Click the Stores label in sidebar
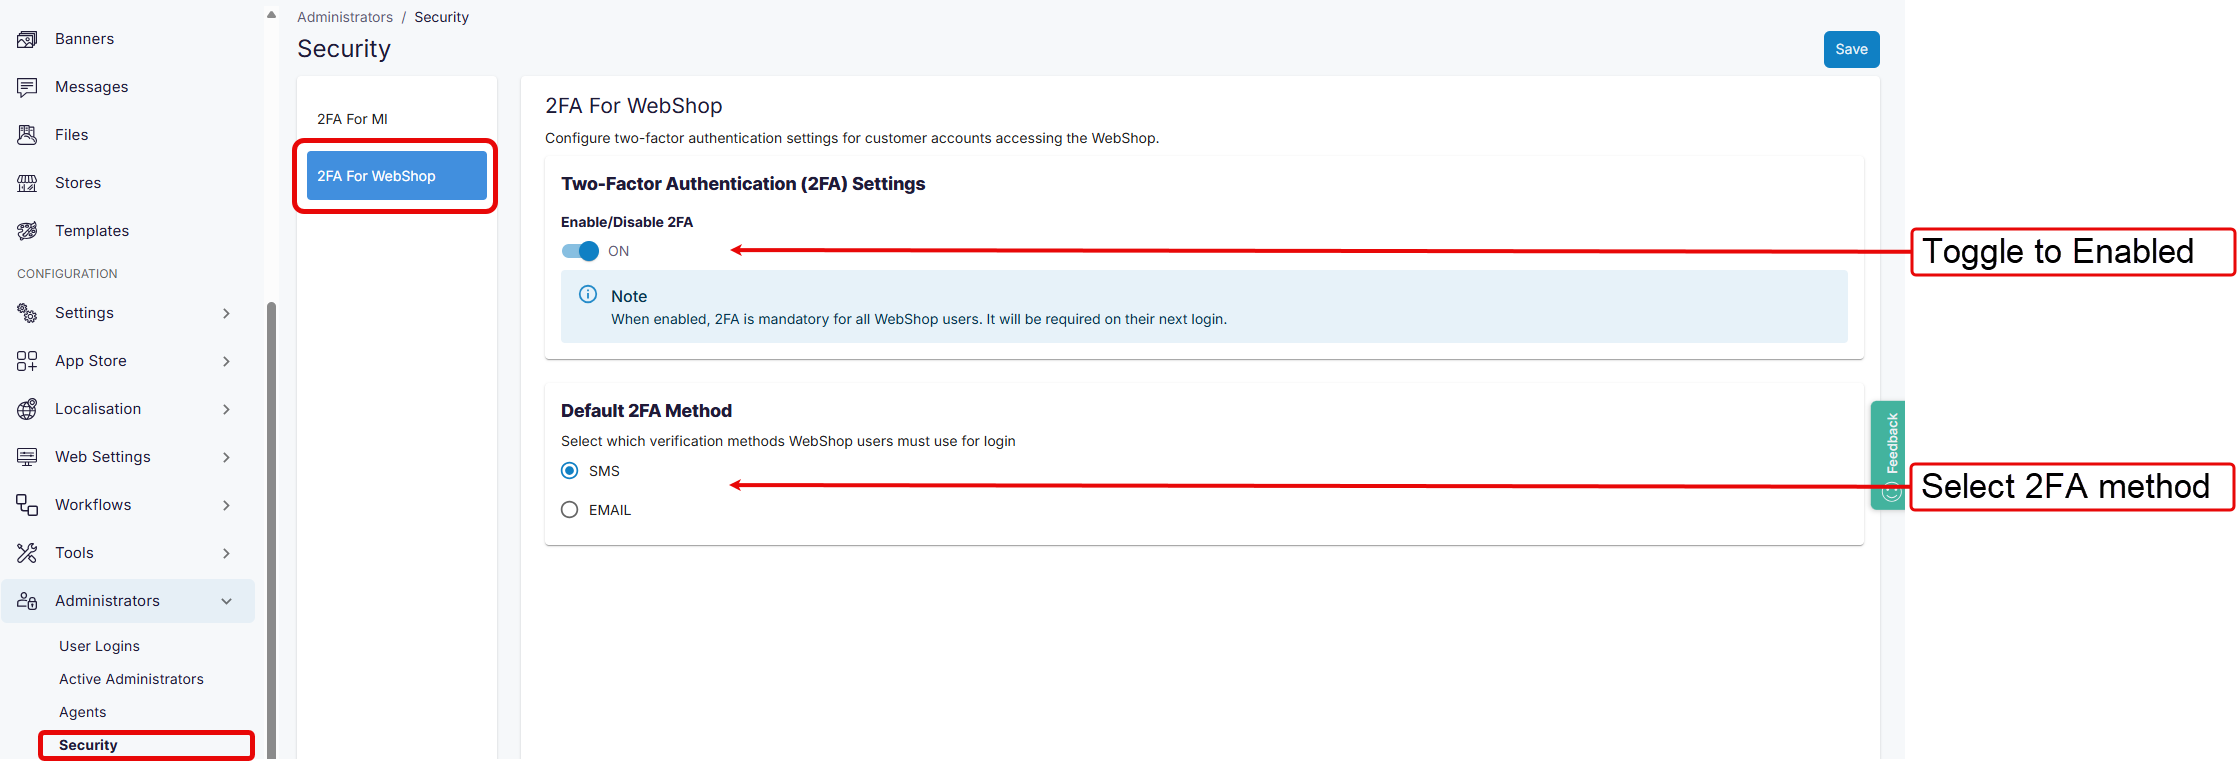 click(x=78, y=183)
